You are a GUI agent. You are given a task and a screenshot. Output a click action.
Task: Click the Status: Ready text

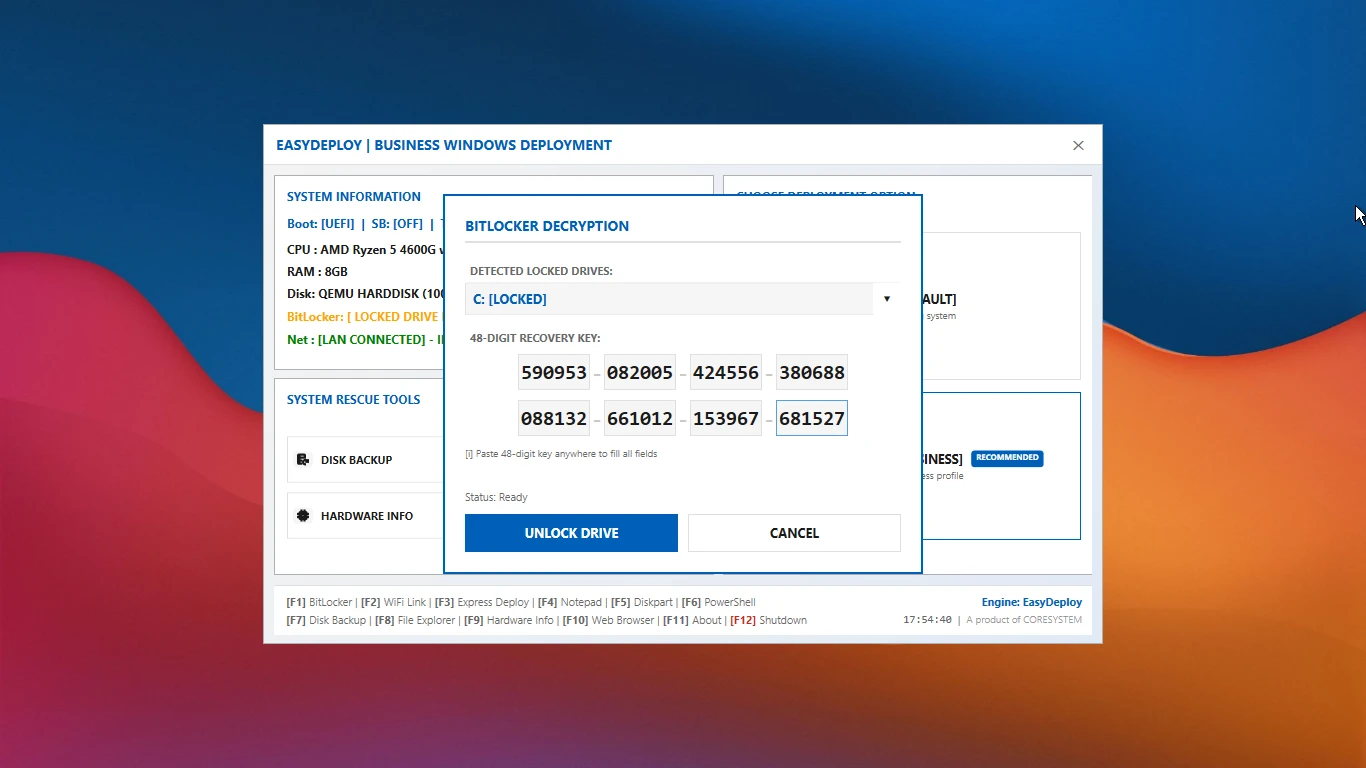[x=496, y=497]
